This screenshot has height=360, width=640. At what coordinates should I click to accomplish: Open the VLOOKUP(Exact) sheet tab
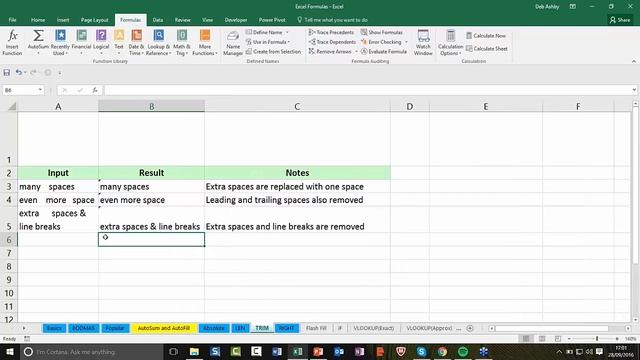click(373, 328)
